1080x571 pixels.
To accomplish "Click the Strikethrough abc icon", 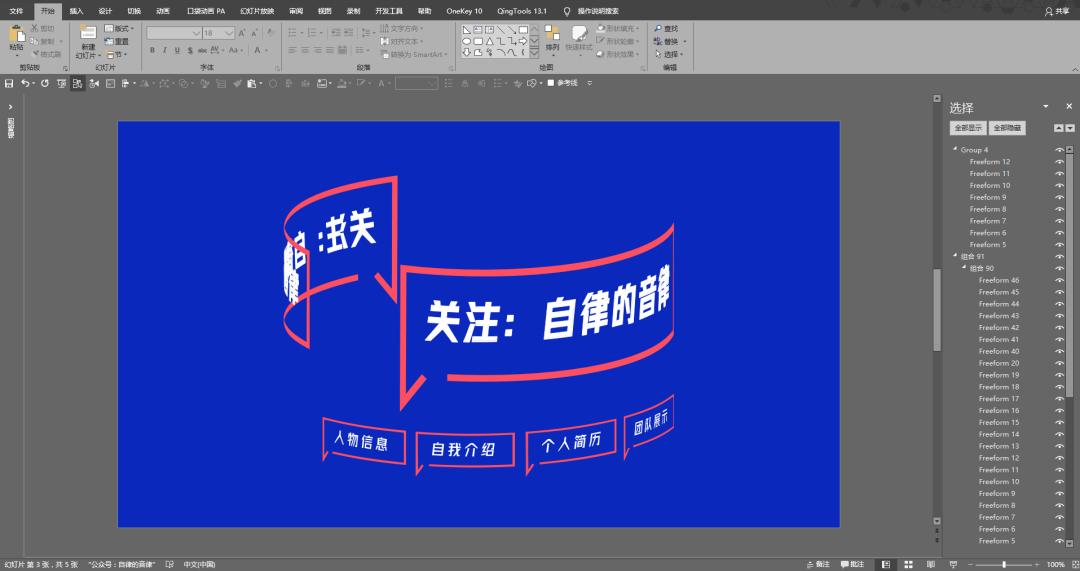I will pos(202,50).
